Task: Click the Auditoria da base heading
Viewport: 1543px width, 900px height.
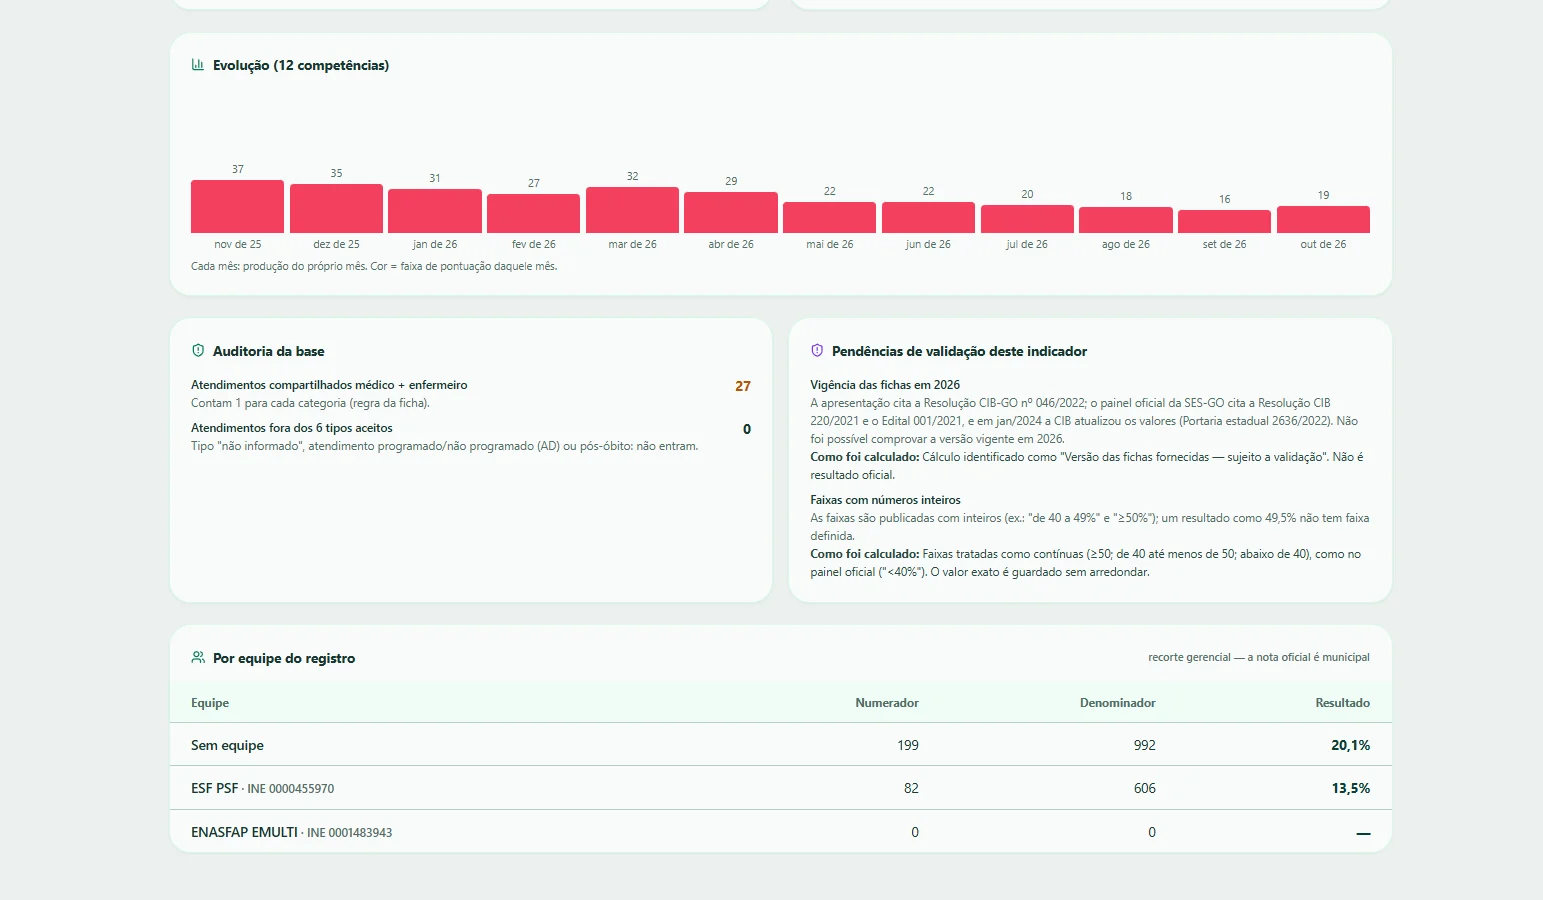Action: [269, 351]
